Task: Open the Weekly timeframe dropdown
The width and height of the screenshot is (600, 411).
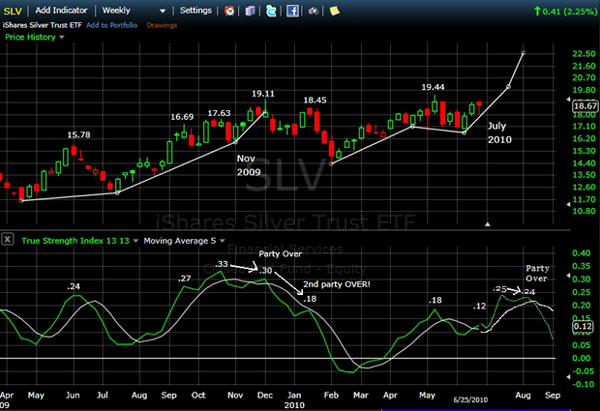Action: (134, 10)
